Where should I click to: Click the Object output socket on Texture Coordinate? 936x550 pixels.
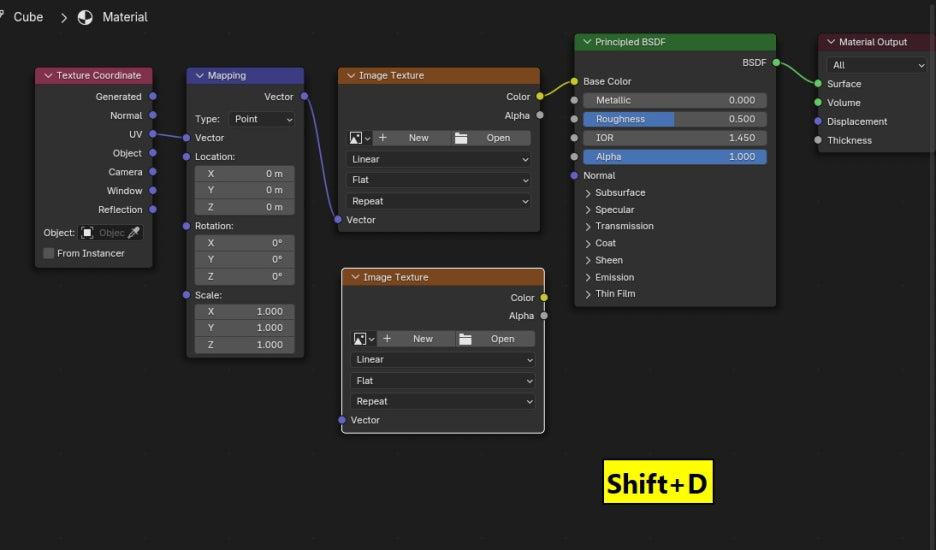[153, 153]
